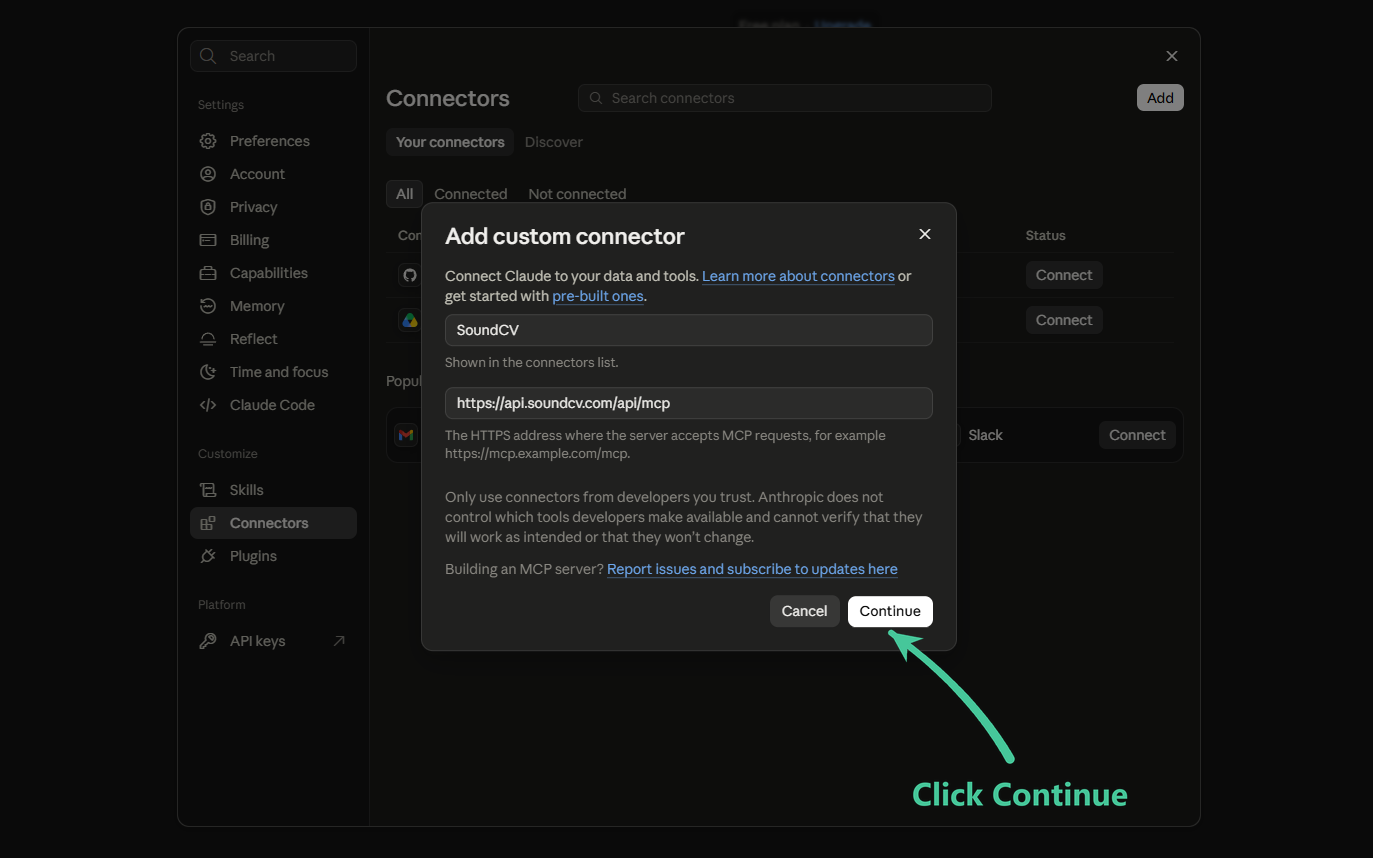Viewport: 1373px width, 858px height.
Task: Click the Reflect icon in sidebar
Action: tap(208, 339)
